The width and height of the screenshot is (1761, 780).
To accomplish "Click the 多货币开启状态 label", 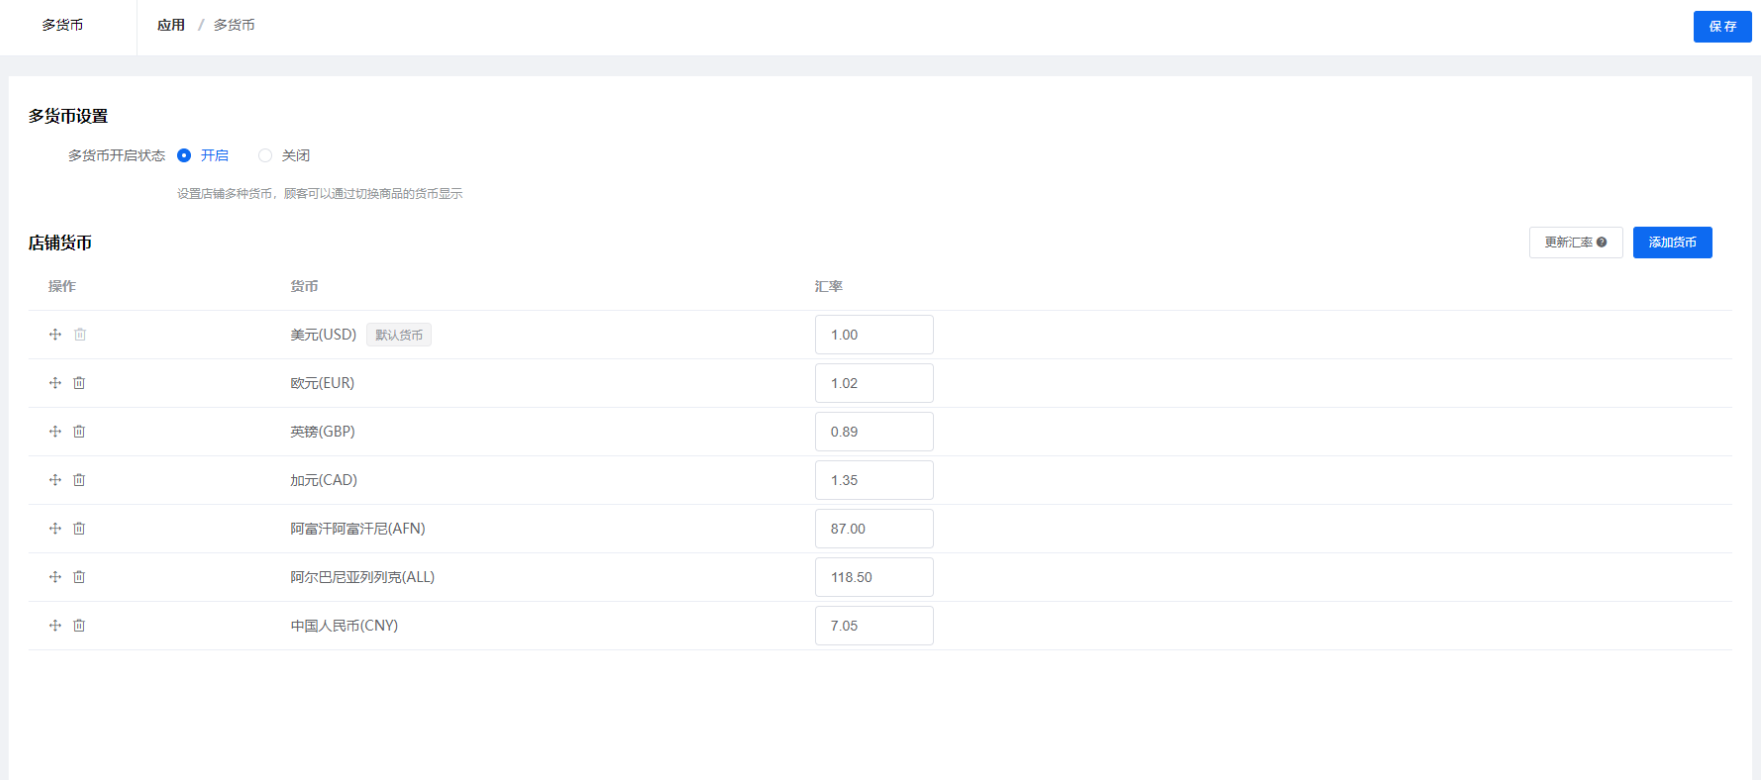I will tap(116, 155).
